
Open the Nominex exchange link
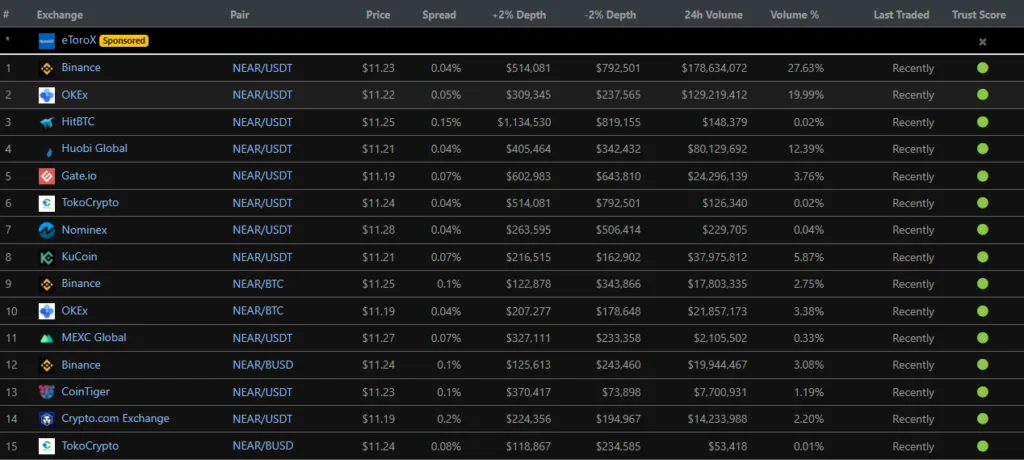point(84,230)
